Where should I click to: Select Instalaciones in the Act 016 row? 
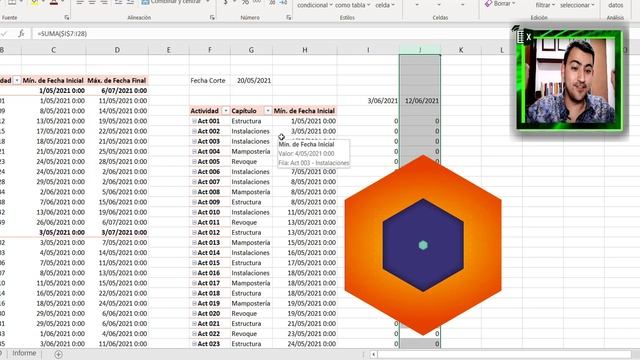tap(251, 273)
